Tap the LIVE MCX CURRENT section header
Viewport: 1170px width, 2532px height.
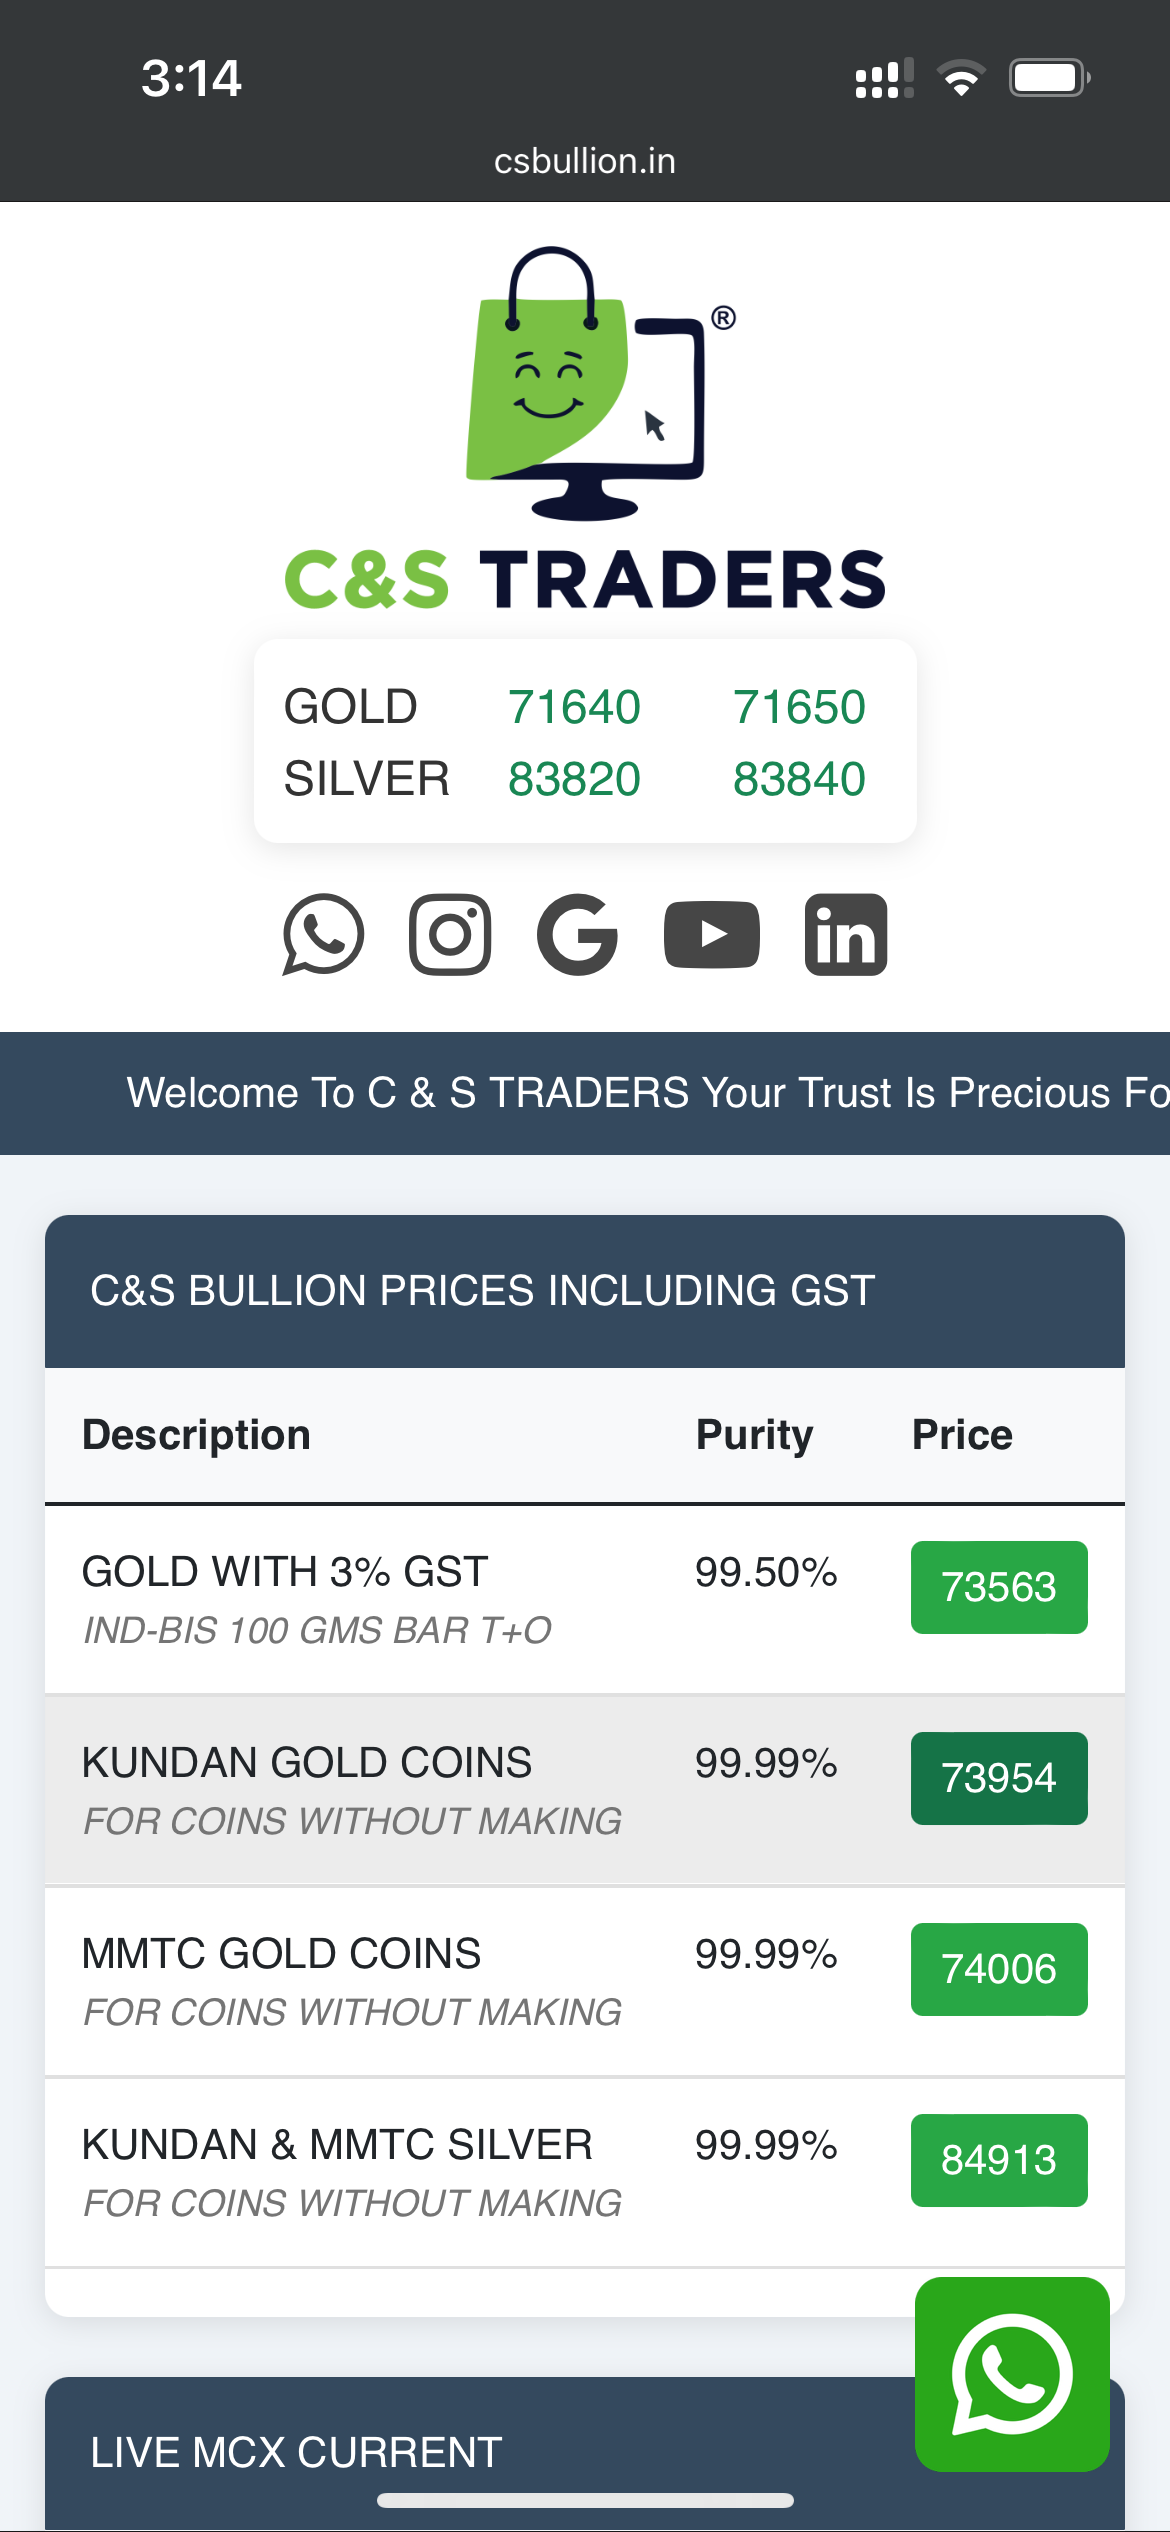pyautogui.click(x=296, y=2452)
